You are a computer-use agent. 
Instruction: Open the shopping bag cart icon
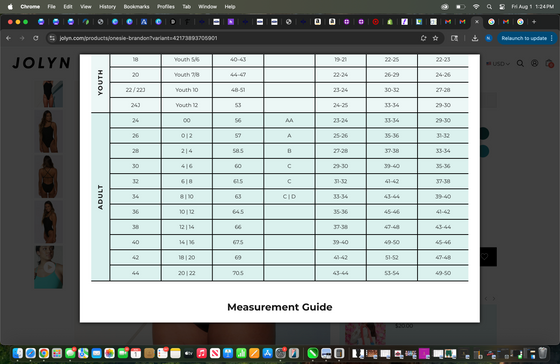pyautogui.click(x=549, y=64)
